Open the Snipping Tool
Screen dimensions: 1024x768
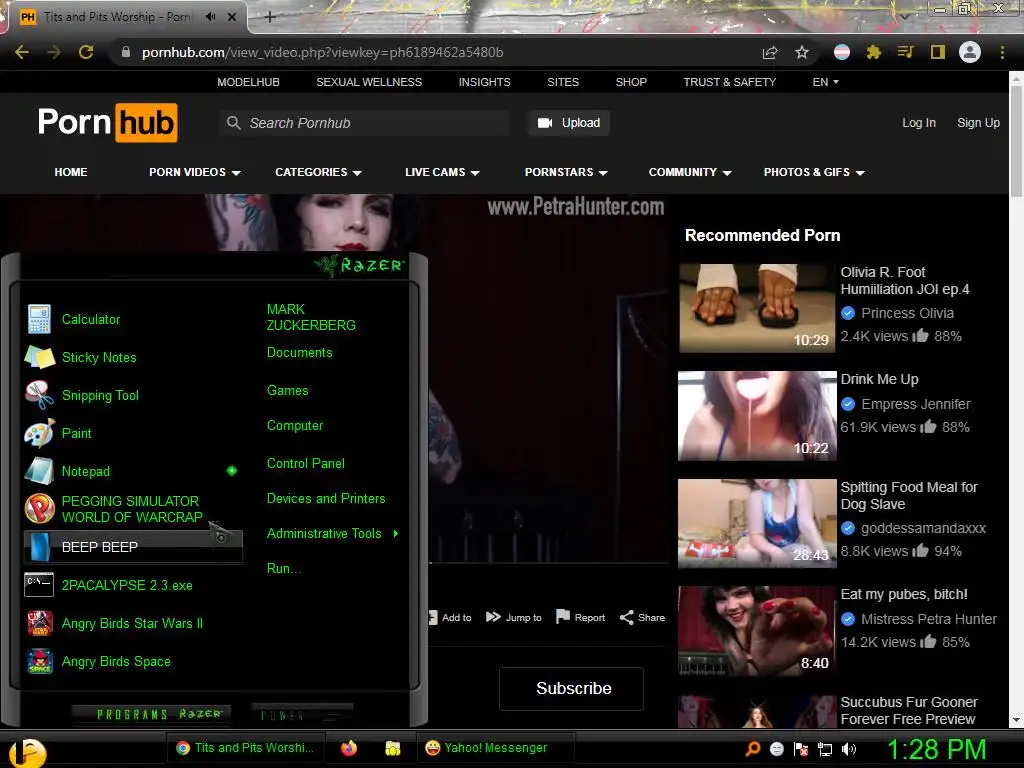click(x=131, y=395)
